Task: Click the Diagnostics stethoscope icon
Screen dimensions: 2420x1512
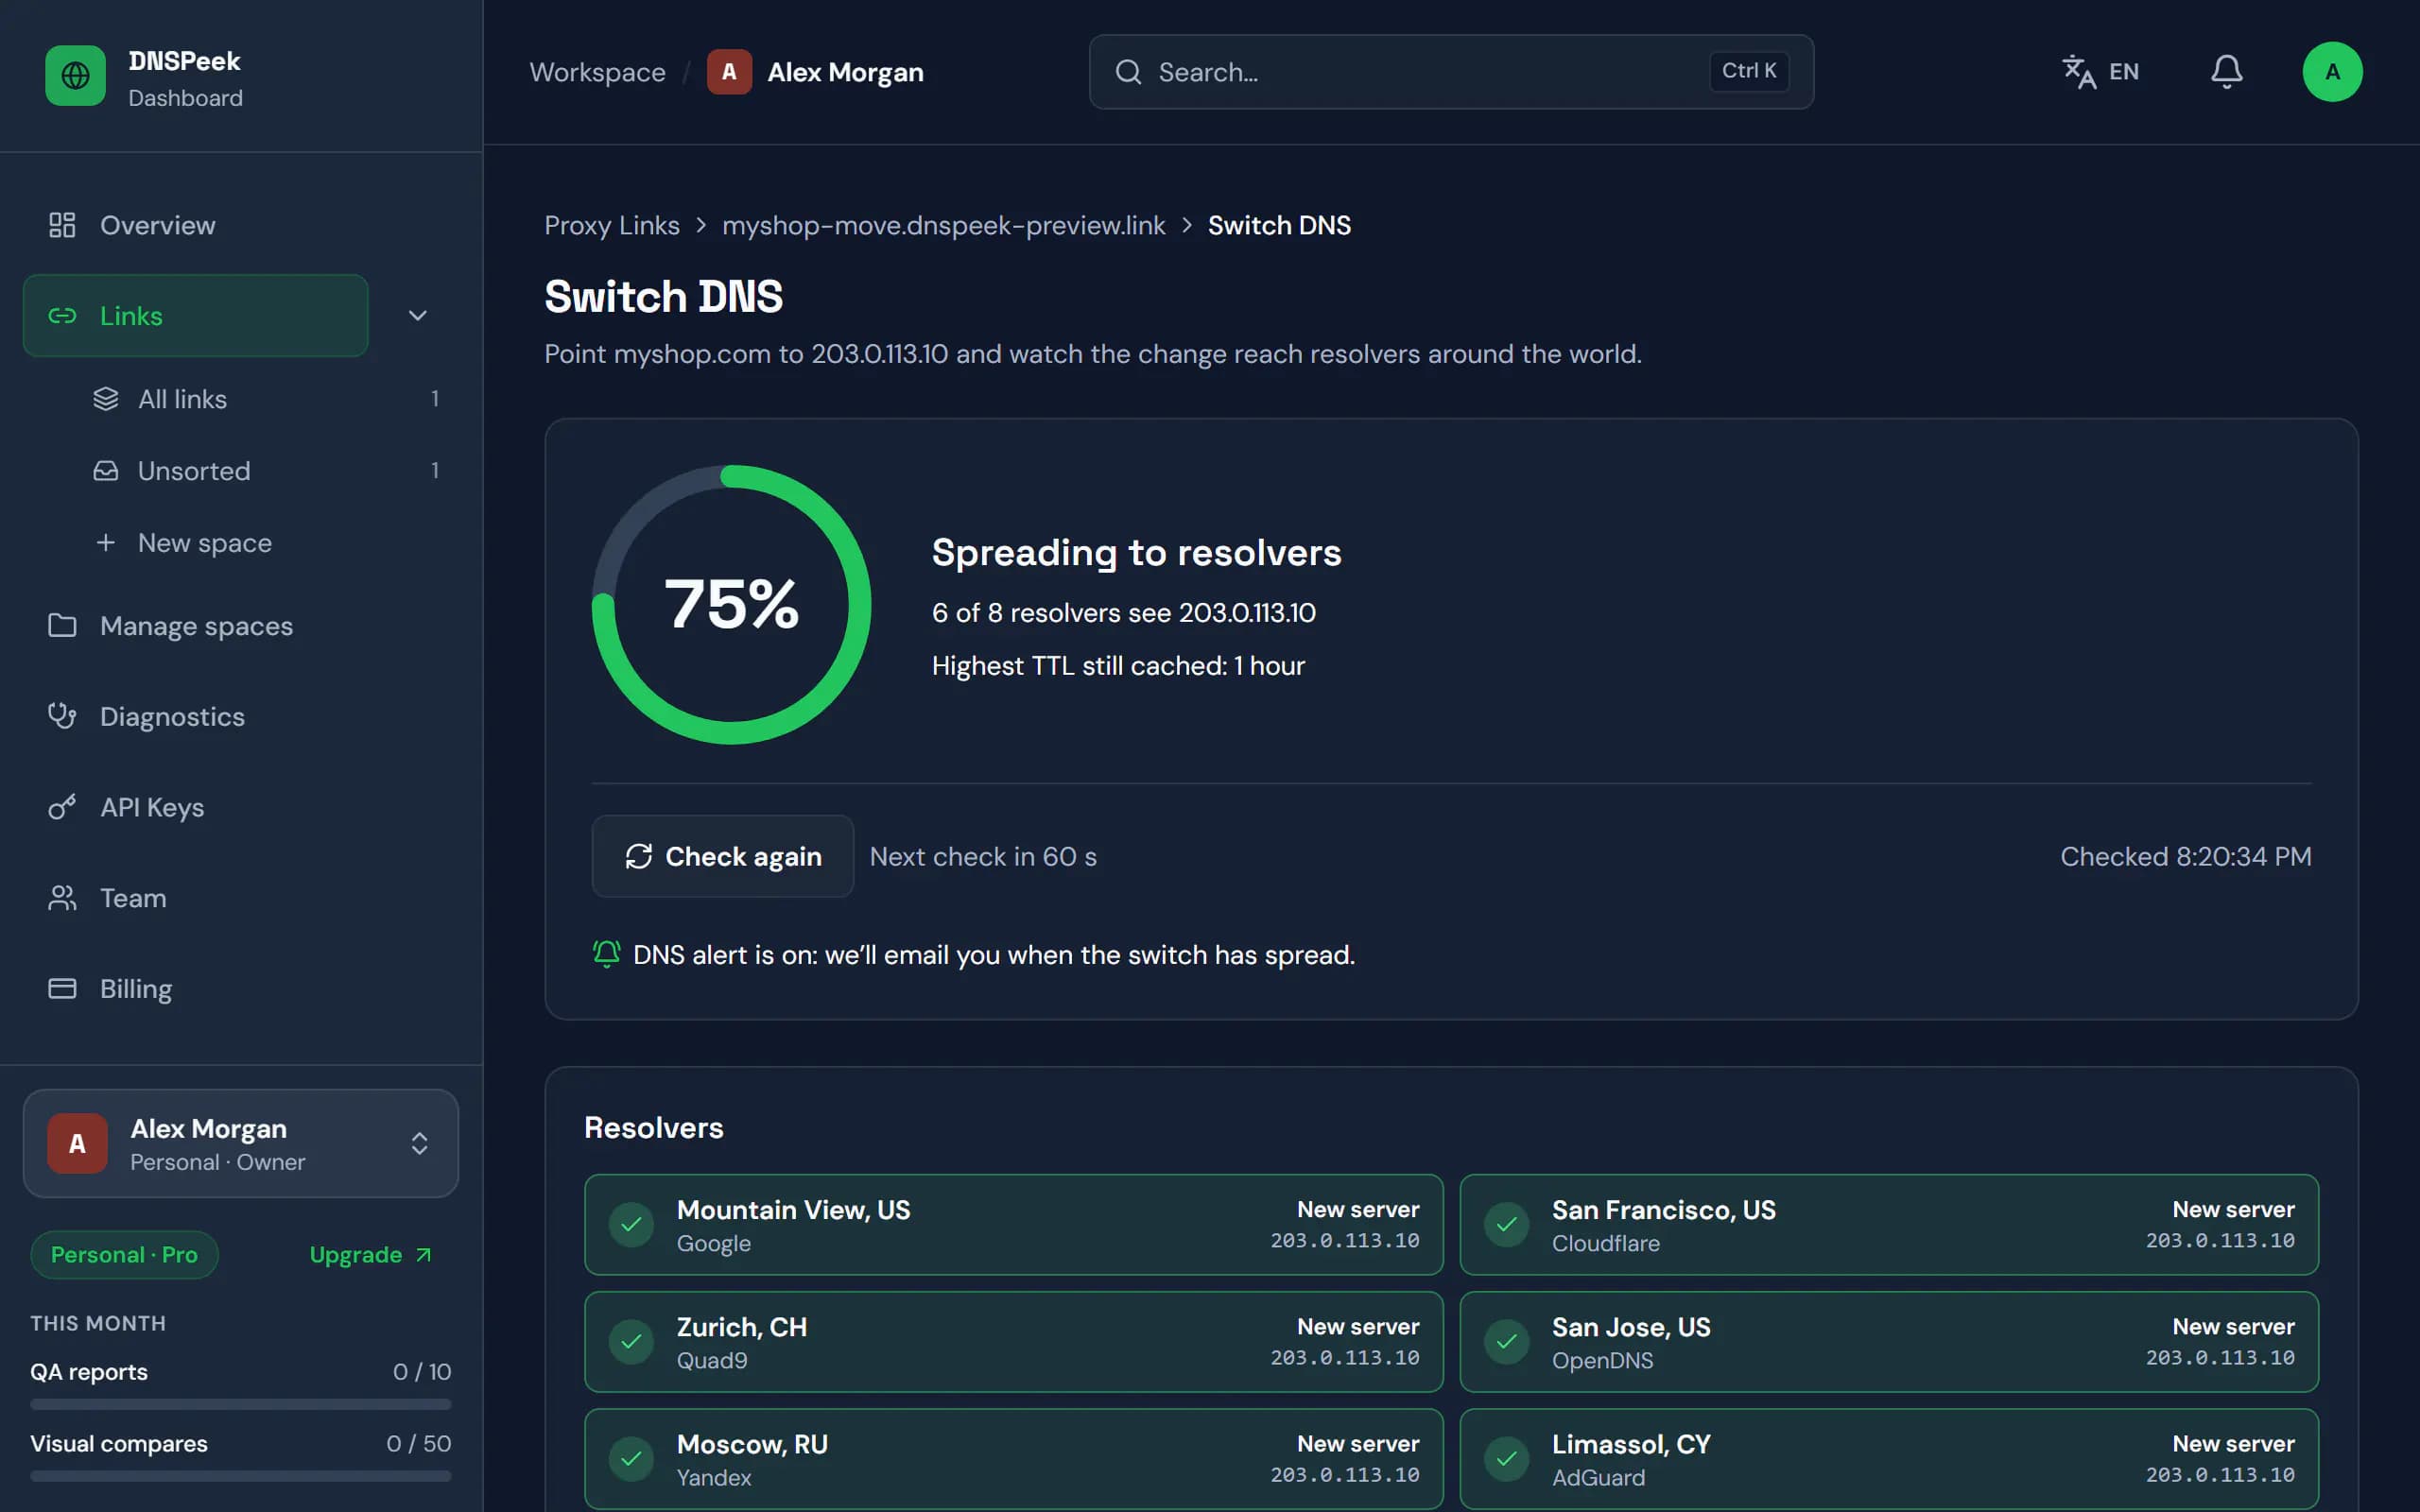Action: tap(62, 716)
